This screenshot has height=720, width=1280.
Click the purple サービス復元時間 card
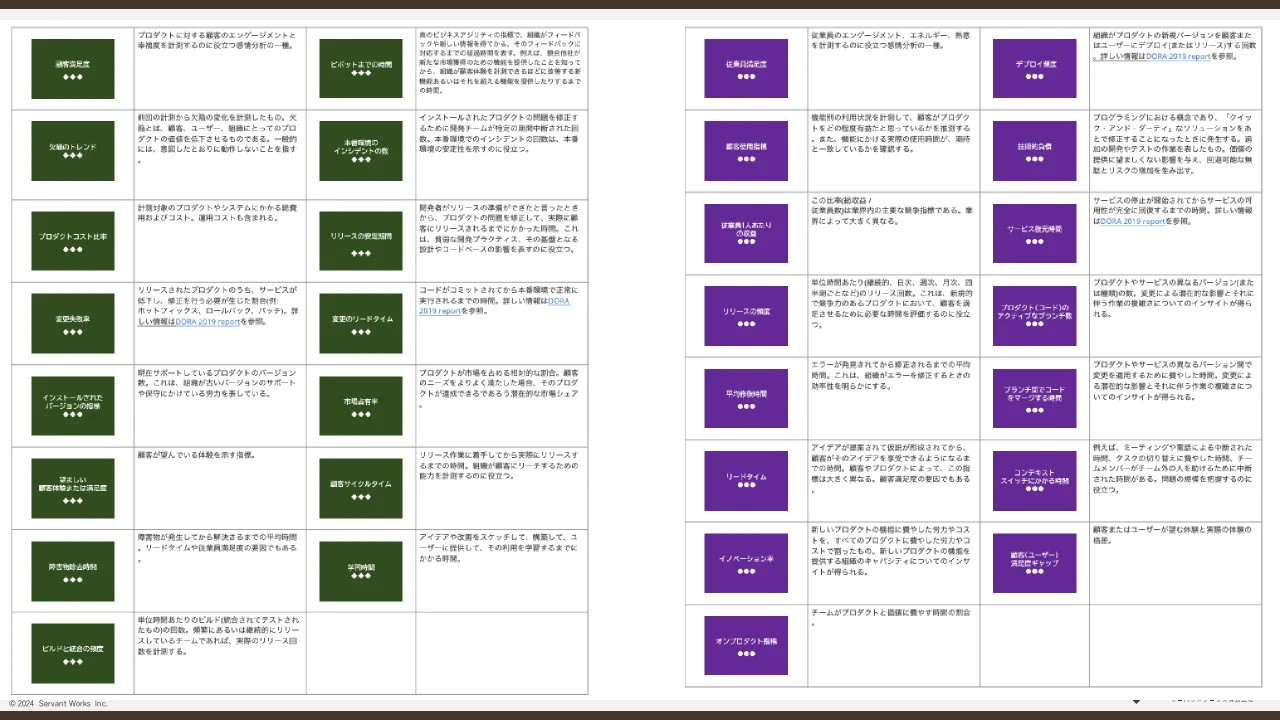click(x=1035, y=233)
